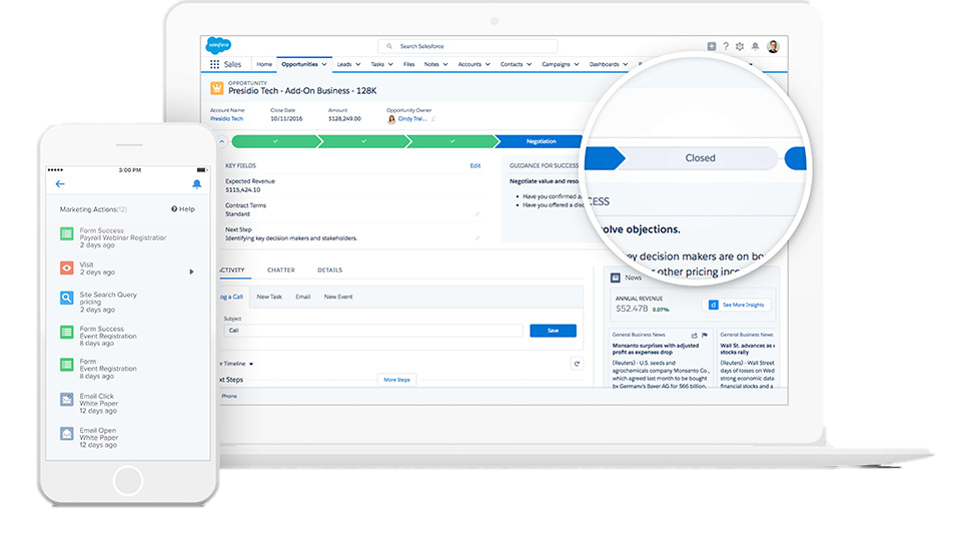The image size is (953, 540).
Task: Tap the green Payroll Webinar Registration form icon
Action: tap(67, 234)
